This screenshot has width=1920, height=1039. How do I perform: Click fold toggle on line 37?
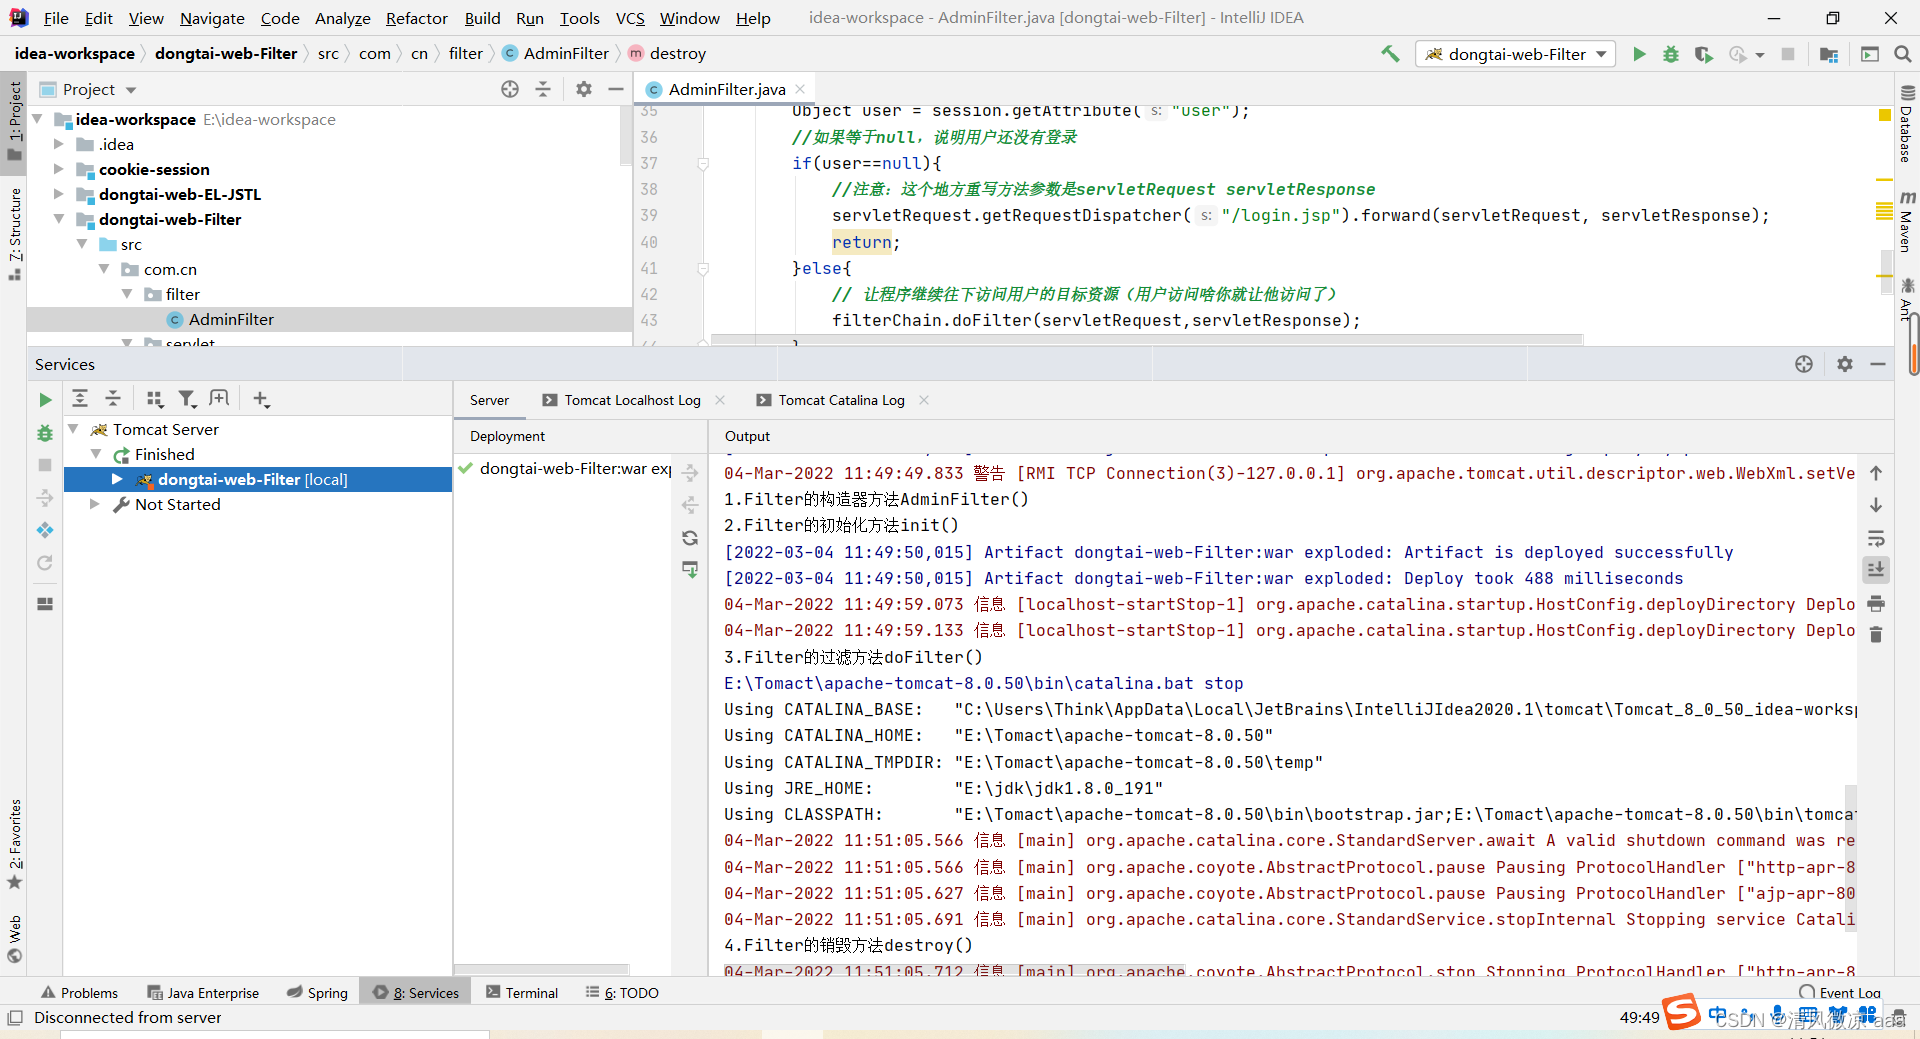tap(703, 163)
